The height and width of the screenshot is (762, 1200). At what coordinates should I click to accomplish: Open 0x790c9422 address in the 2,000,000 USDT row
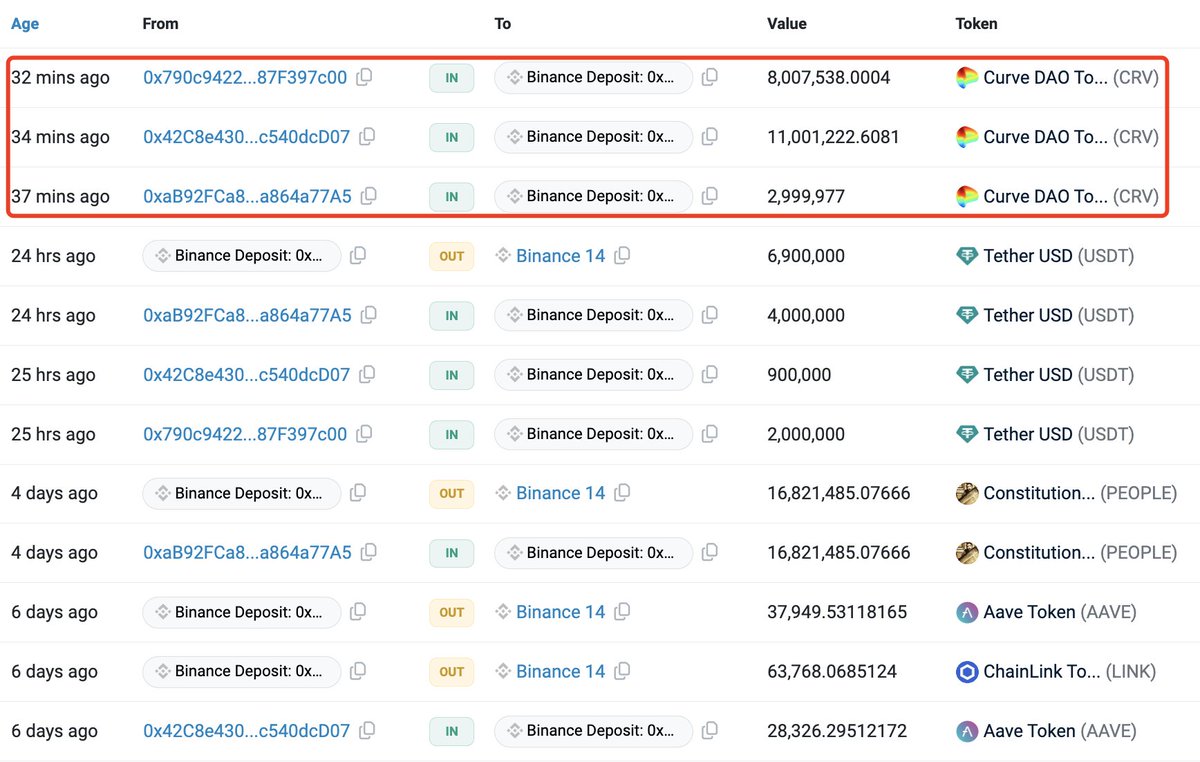pos(245,434)
